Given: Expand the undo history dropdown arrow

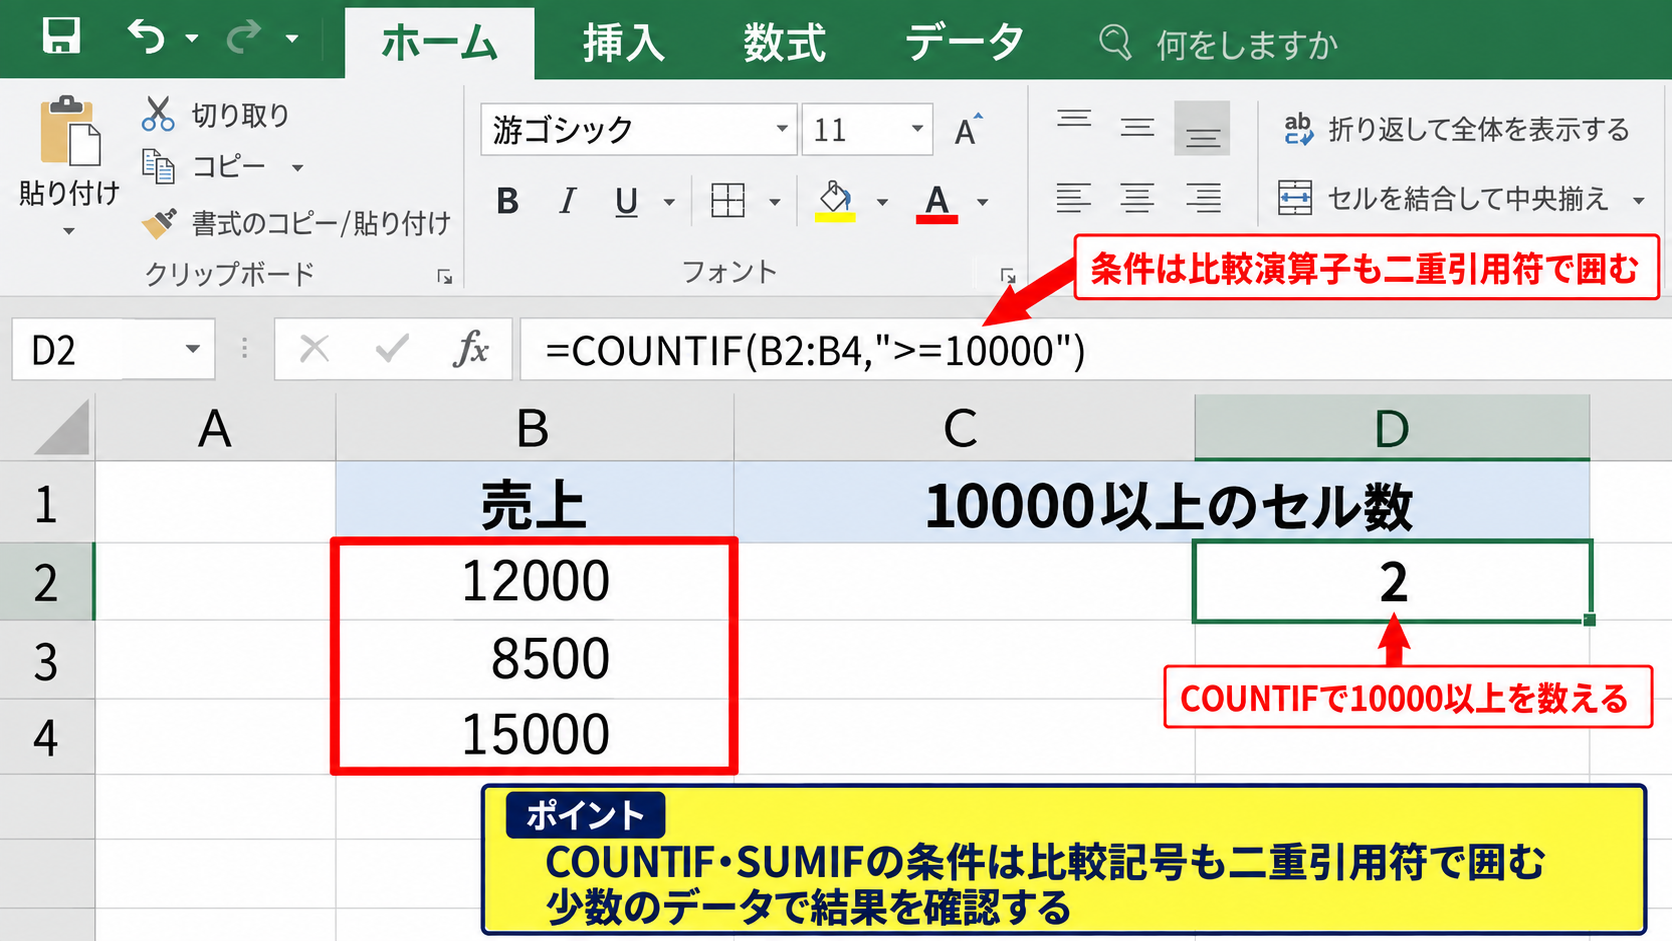Looking at the screenshot, I should 191,39.
